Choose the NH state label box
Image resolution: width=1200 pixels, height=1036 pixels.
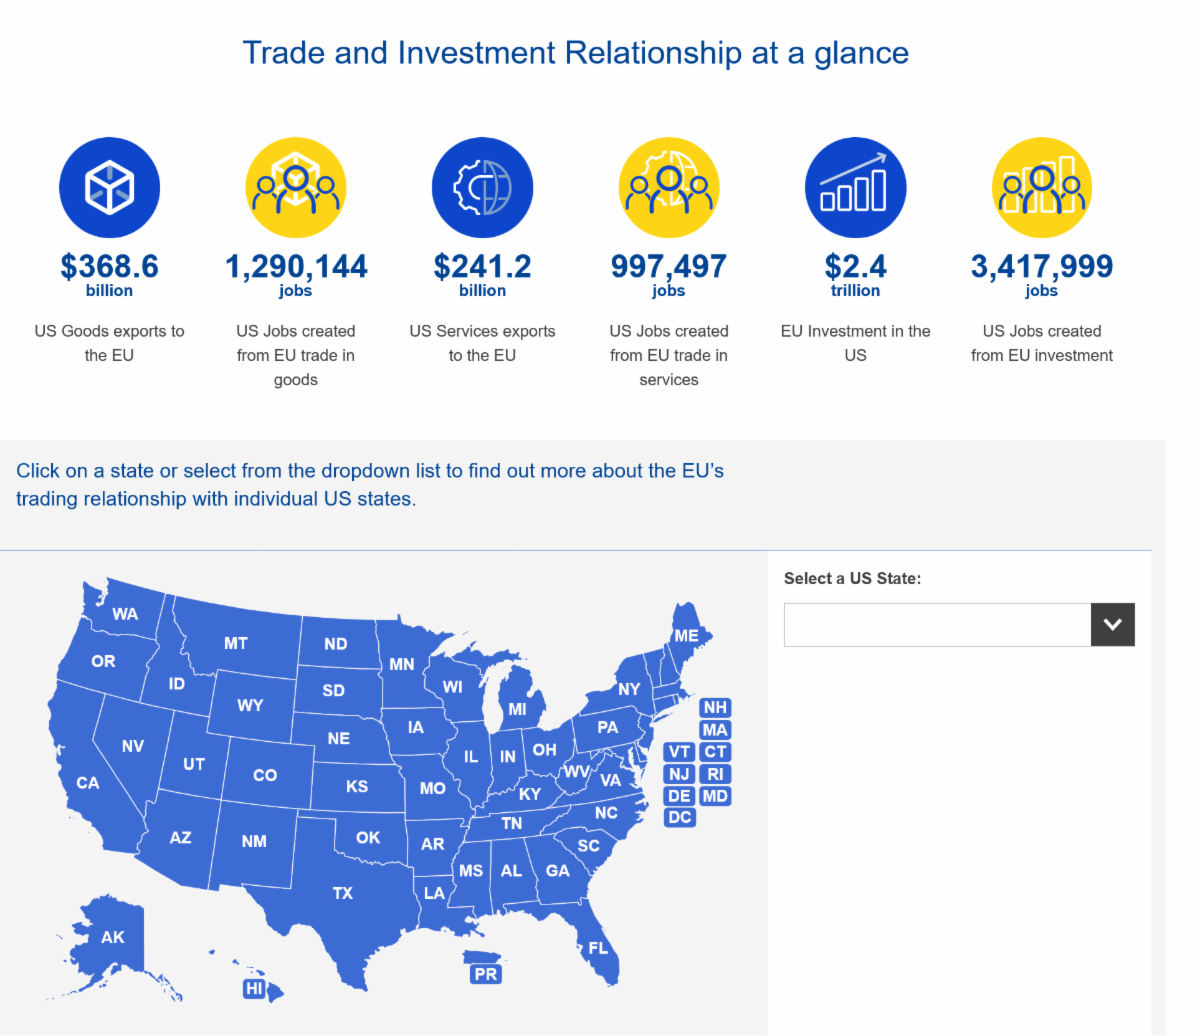pyautogui.click(x=715, y=708)
